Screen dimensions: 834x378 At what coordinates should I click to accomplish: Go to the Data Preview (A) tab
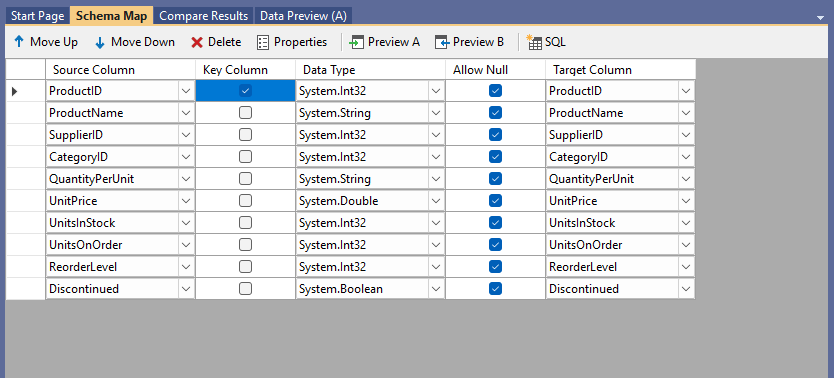(x=303, y=16)
